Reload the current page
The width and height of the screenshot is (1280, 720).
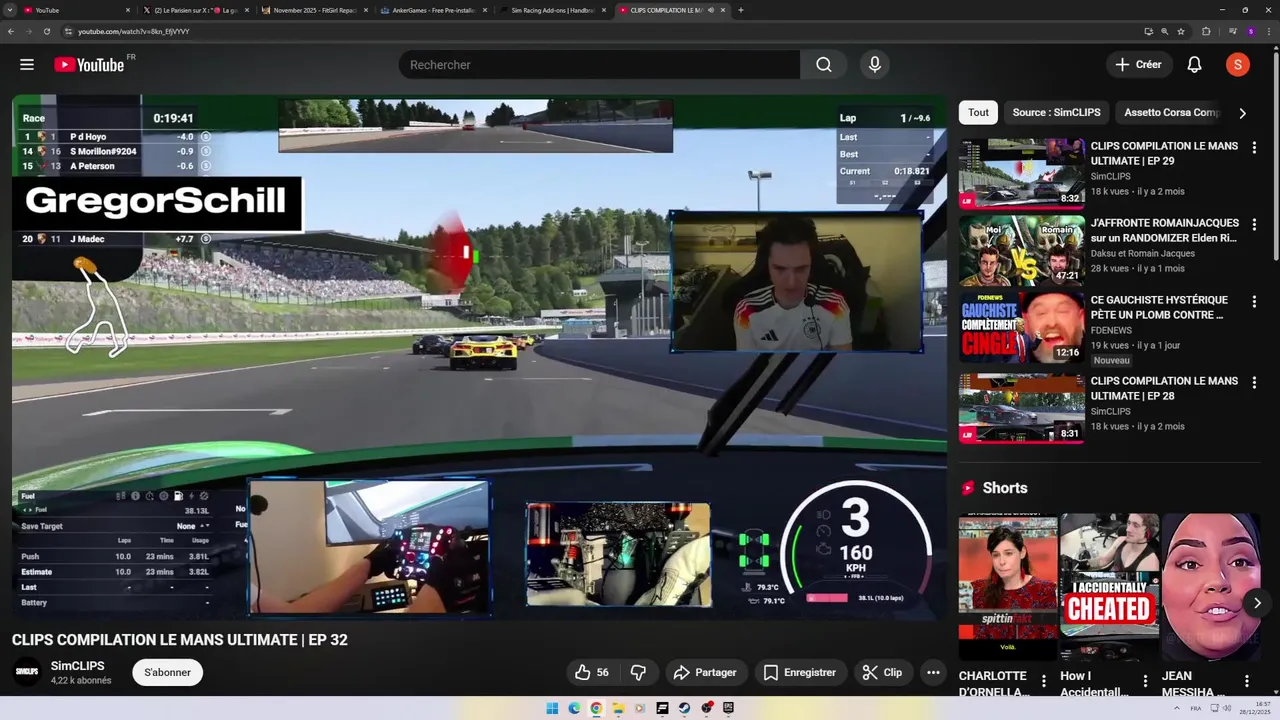[x=46, y=31]
